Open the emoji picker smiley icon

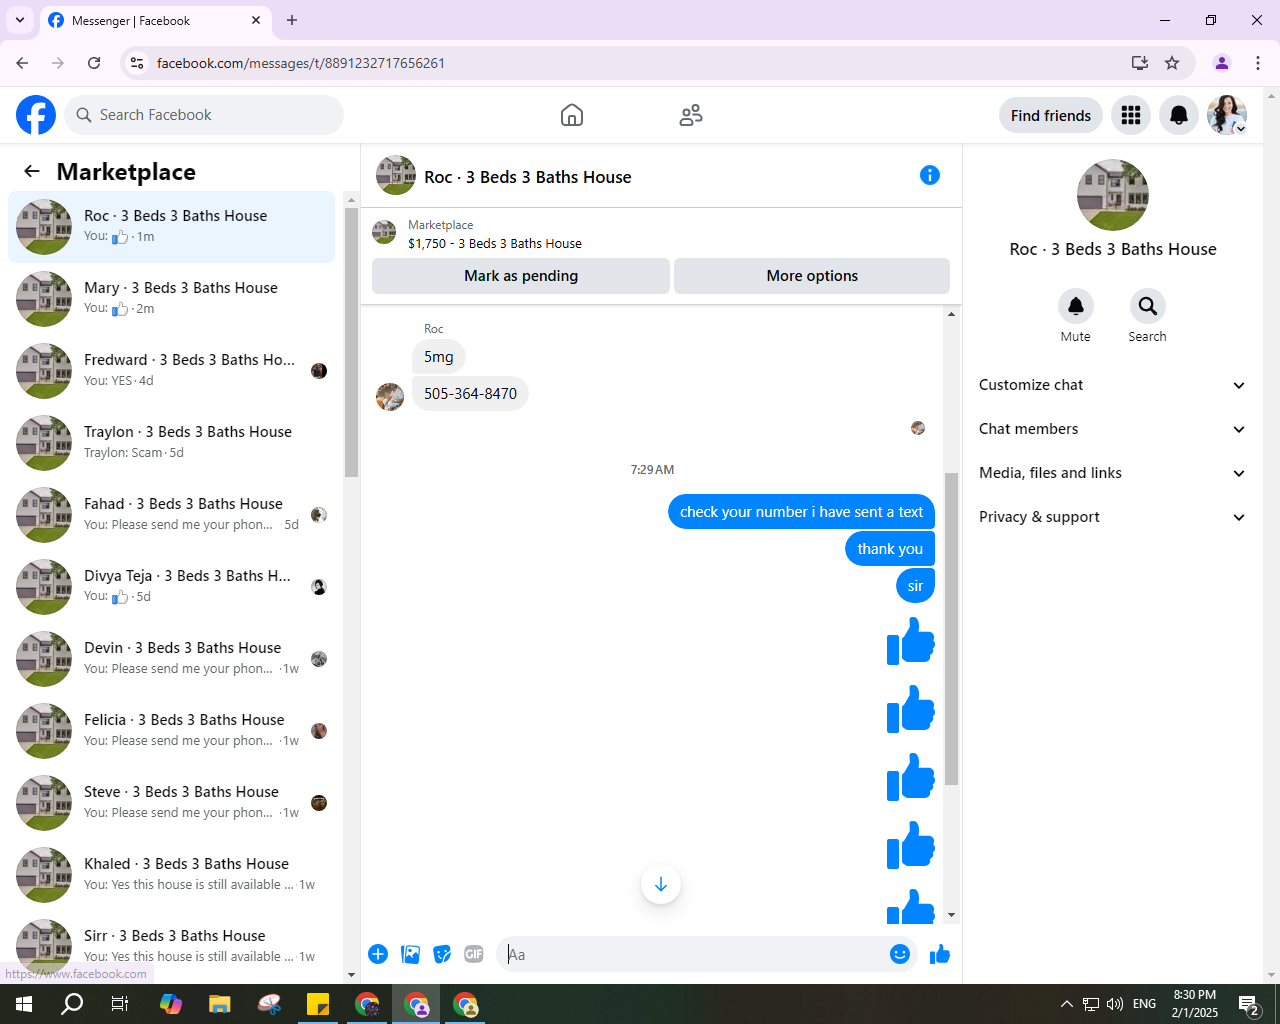(900, 954)
